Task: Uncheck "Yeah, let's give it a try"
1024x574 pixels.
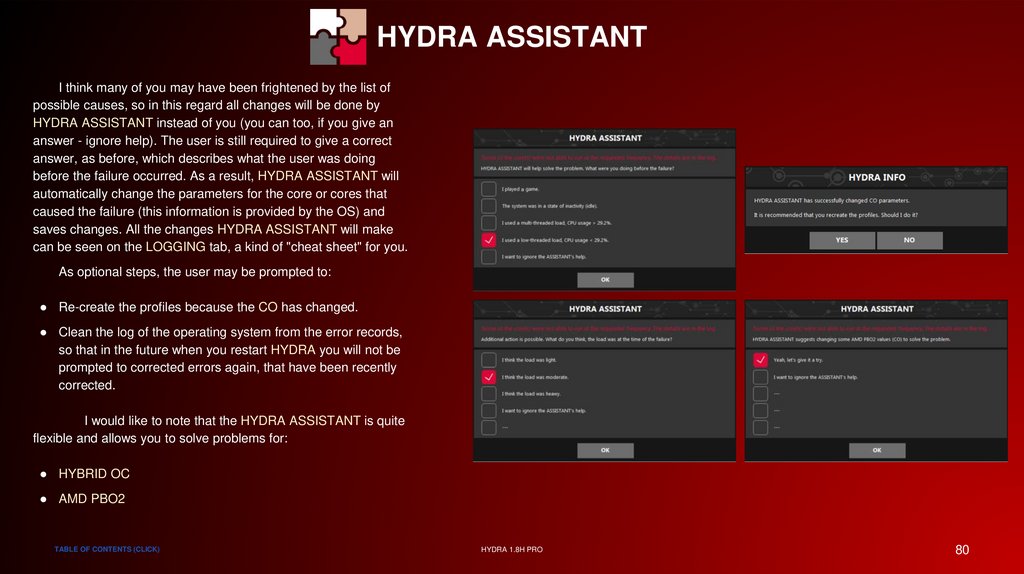Action: (760, 360)
